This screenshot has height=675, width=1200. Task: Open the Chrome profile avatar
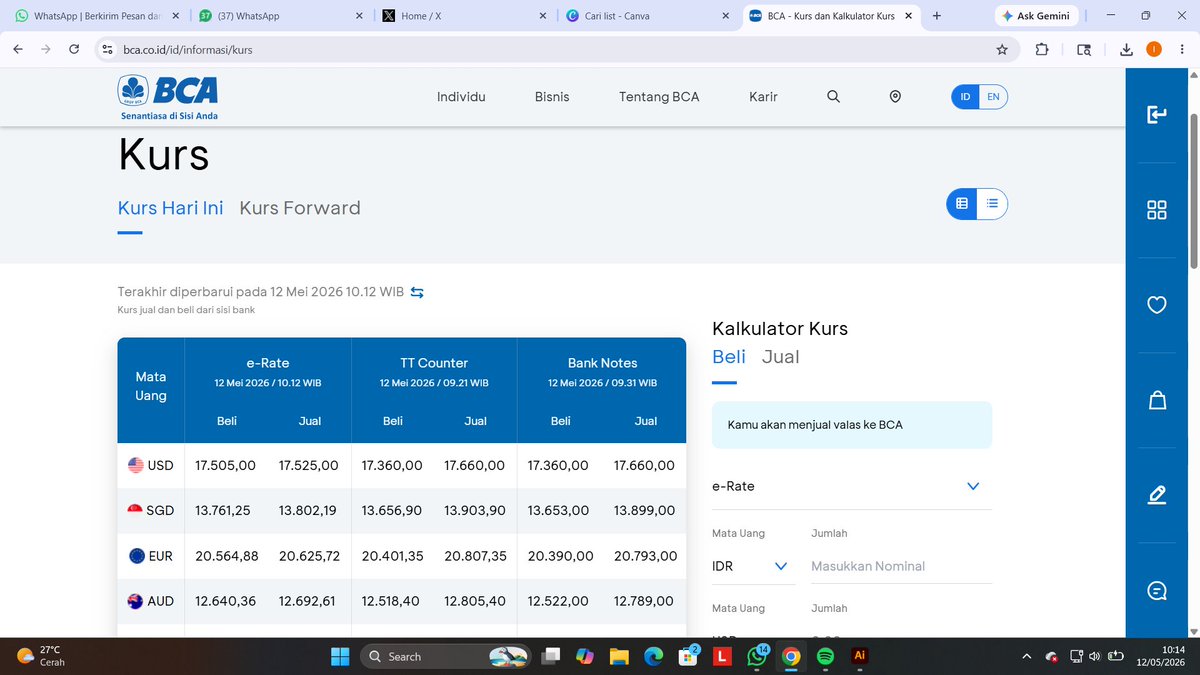click(1154, 49)
